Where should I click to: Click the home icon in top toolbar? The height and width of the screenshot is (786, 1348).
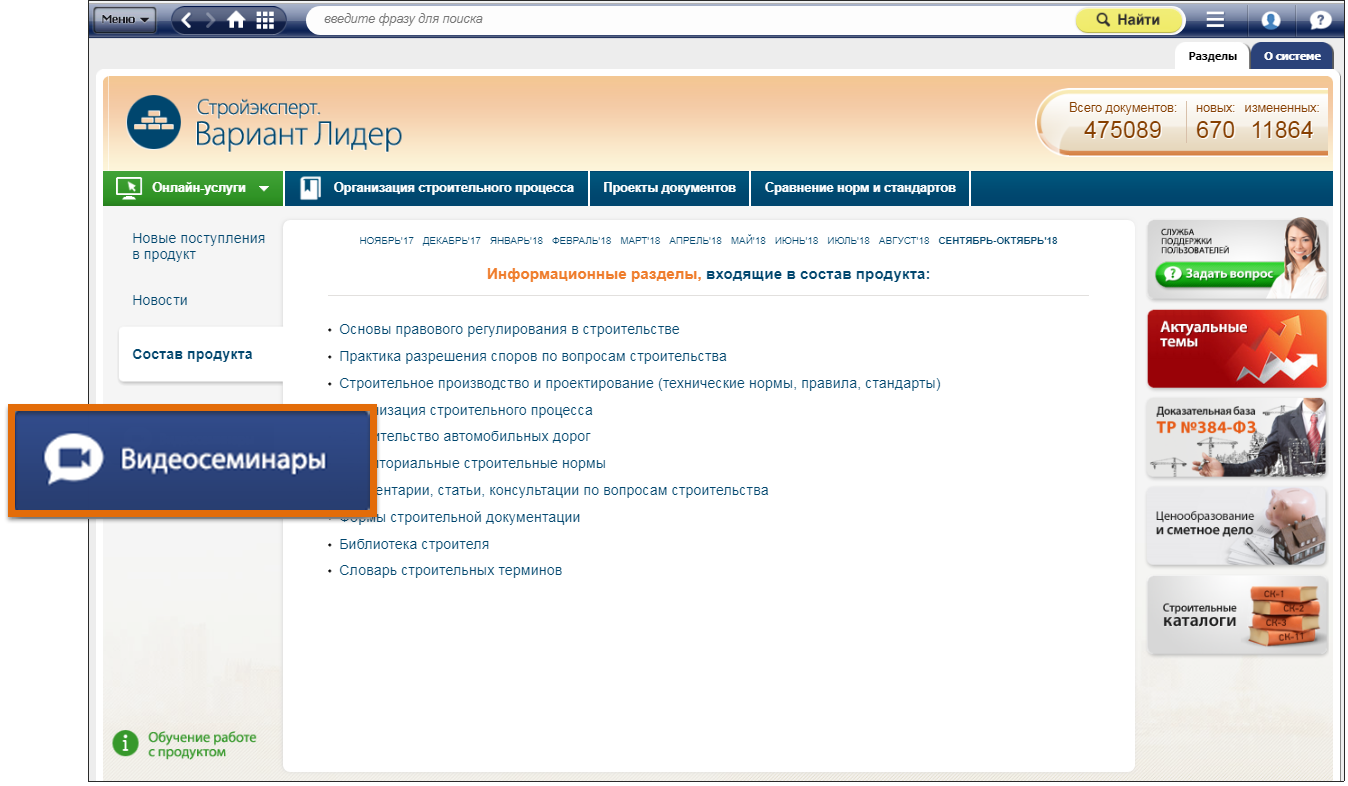(x=236, y=20)
